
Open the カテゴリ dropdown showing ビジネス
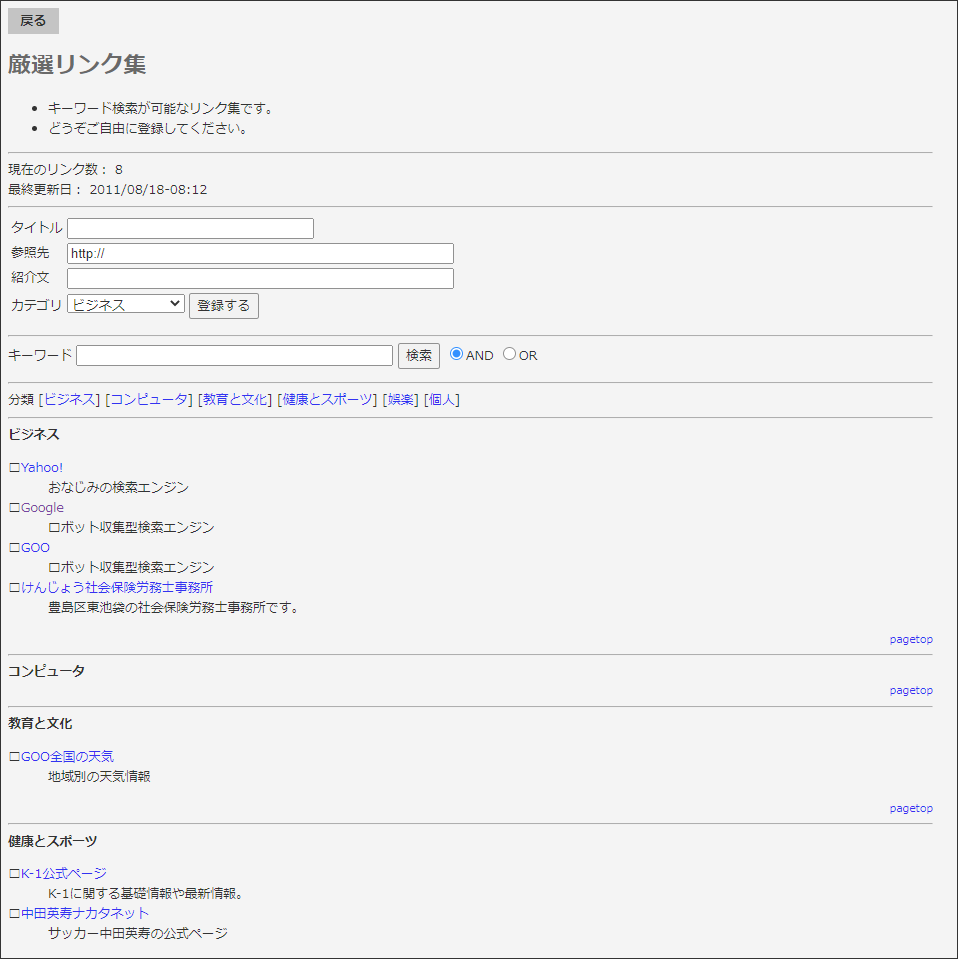[126, 304]
